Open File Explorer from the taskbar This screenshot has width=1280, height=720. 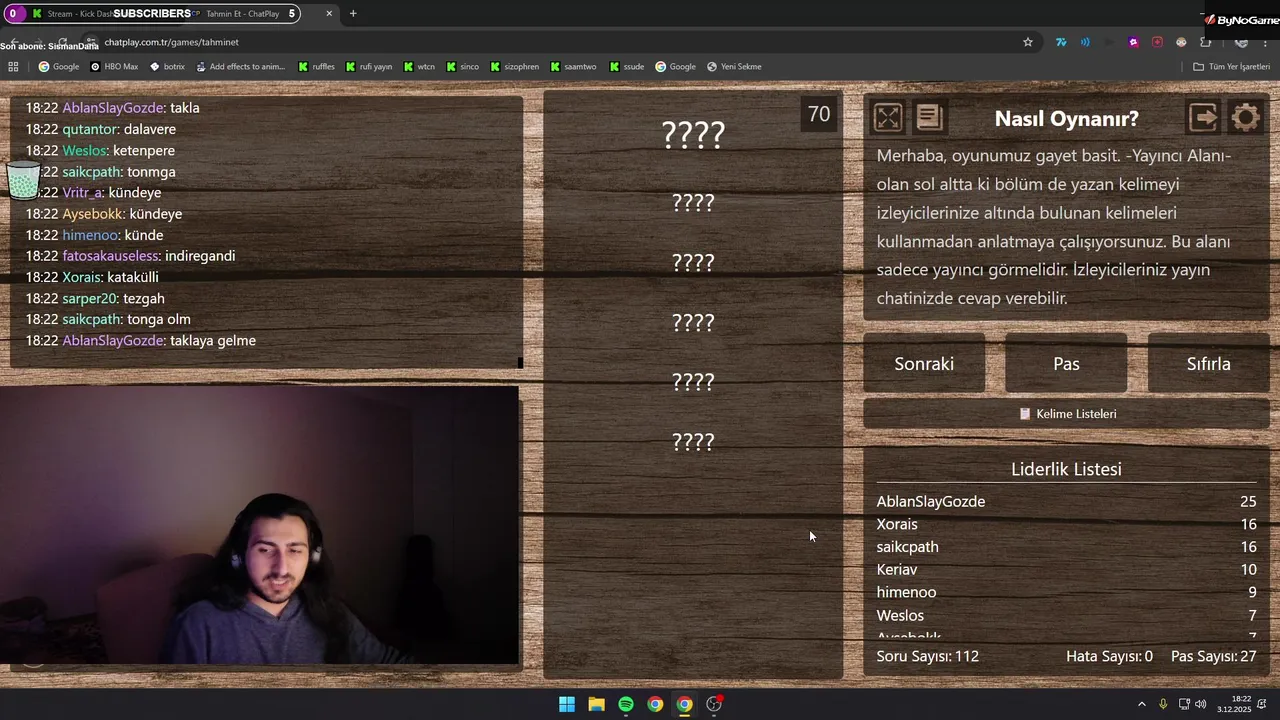pyautogui.click(x=596, y=704)
